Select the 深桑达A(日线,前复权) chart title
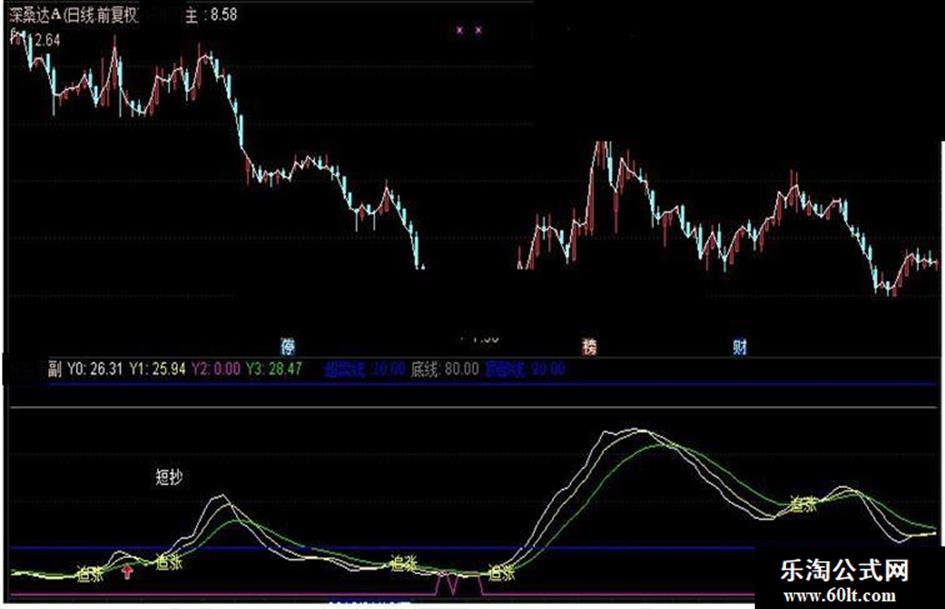945x609 pixels. pyautogui.click(x=74, y=14)
